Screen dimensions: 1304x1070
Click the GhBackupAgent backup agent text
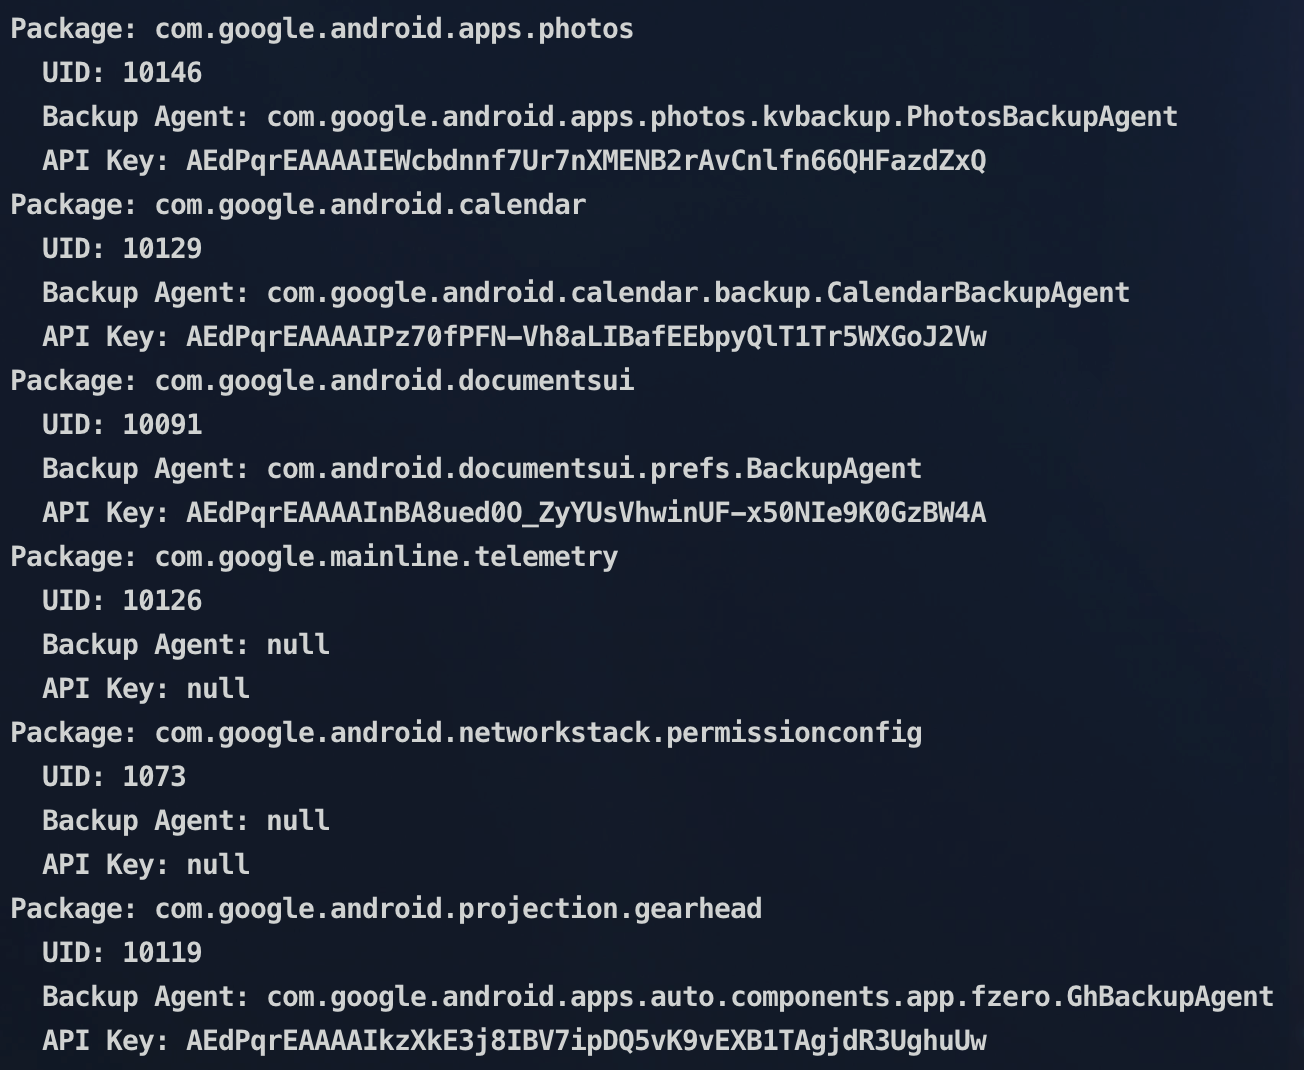tap(770, 997)
